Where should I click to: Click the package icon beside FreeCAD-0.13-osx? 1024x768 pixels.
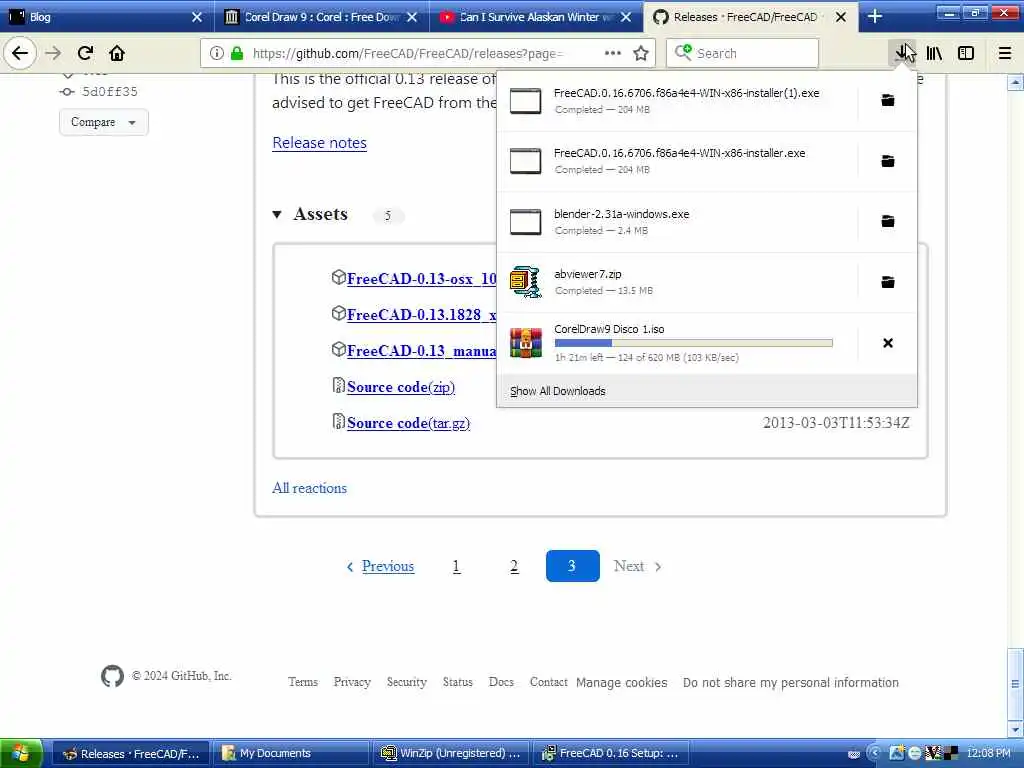[338, 278]
